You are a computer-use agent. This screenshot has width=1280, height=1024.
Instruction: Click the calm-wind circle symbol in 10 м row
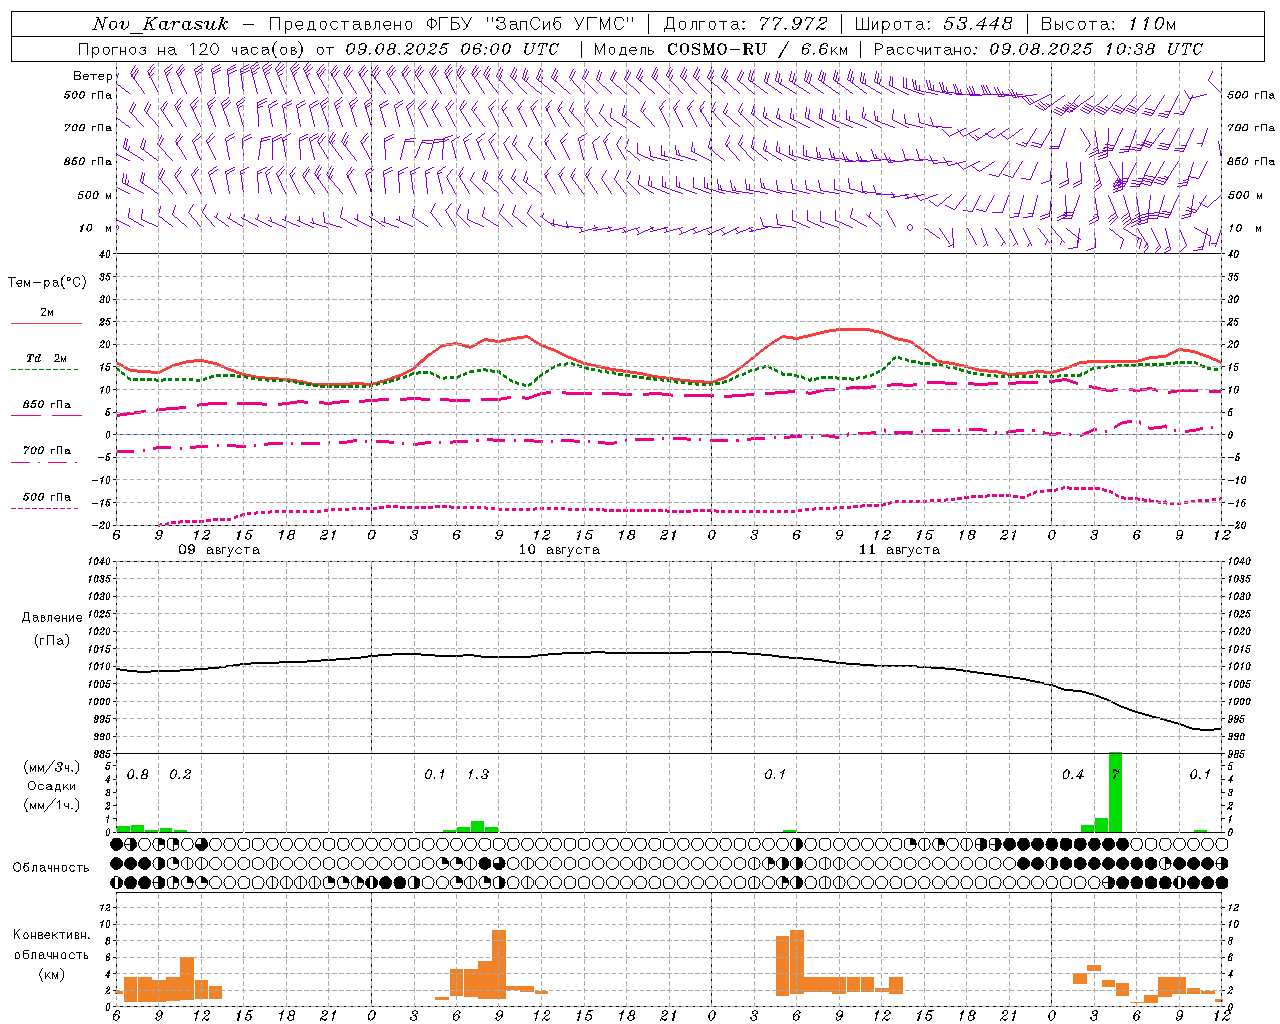(x=909, y=228)
